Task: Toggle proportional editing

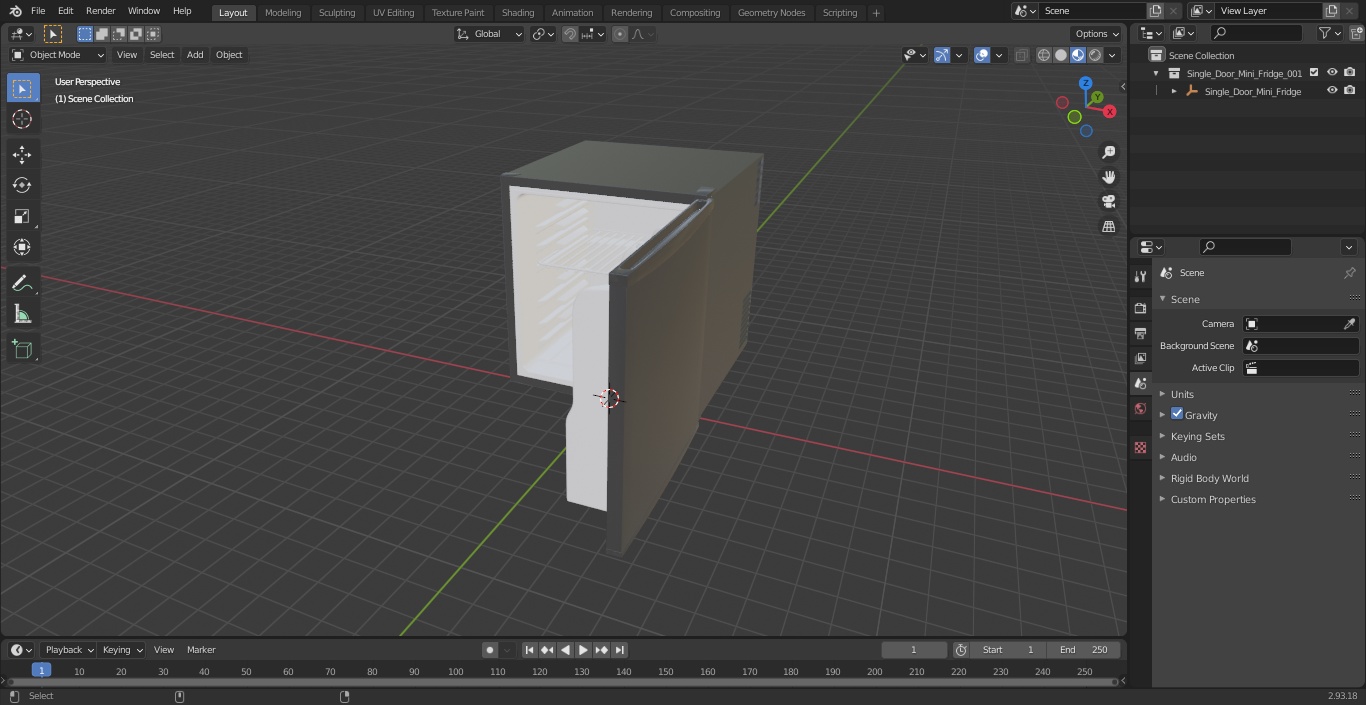Action: point(620,34)
